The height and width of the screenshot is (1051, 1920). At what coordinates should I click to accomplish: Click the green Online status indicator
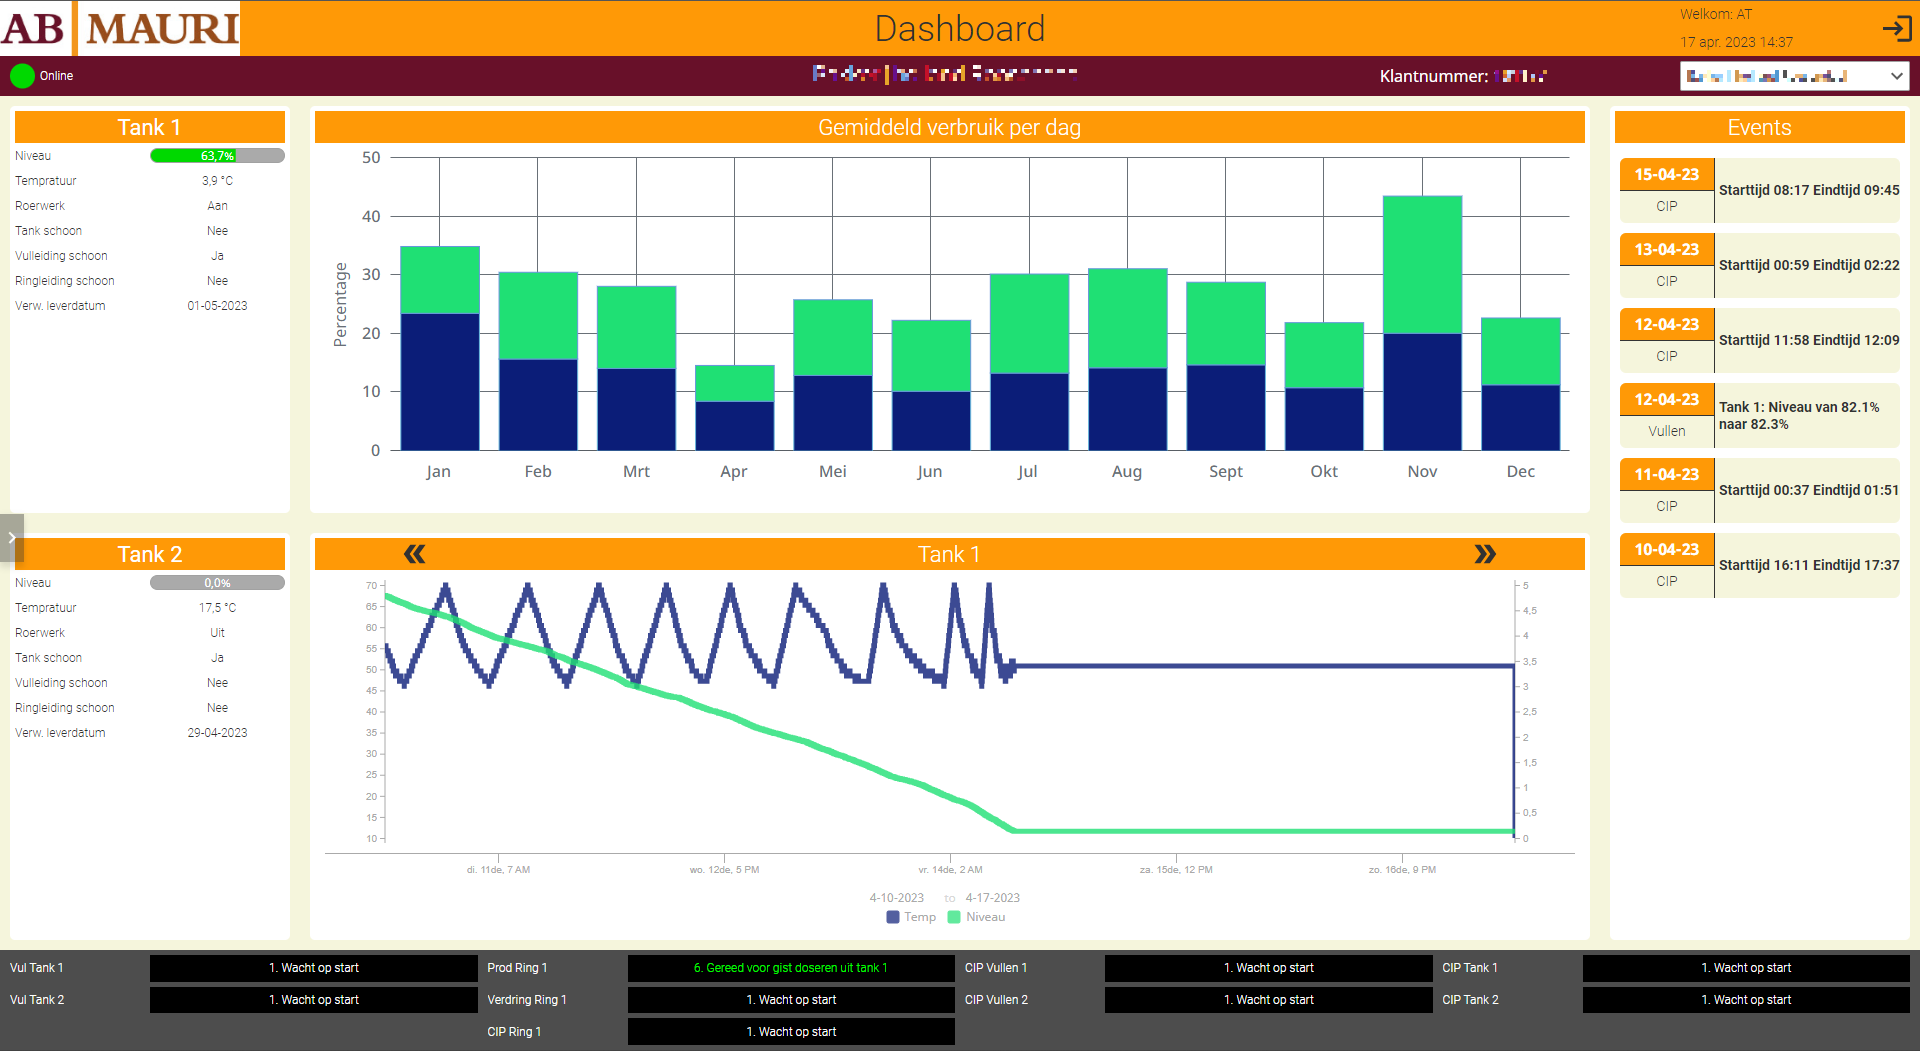tap(22, 76)
